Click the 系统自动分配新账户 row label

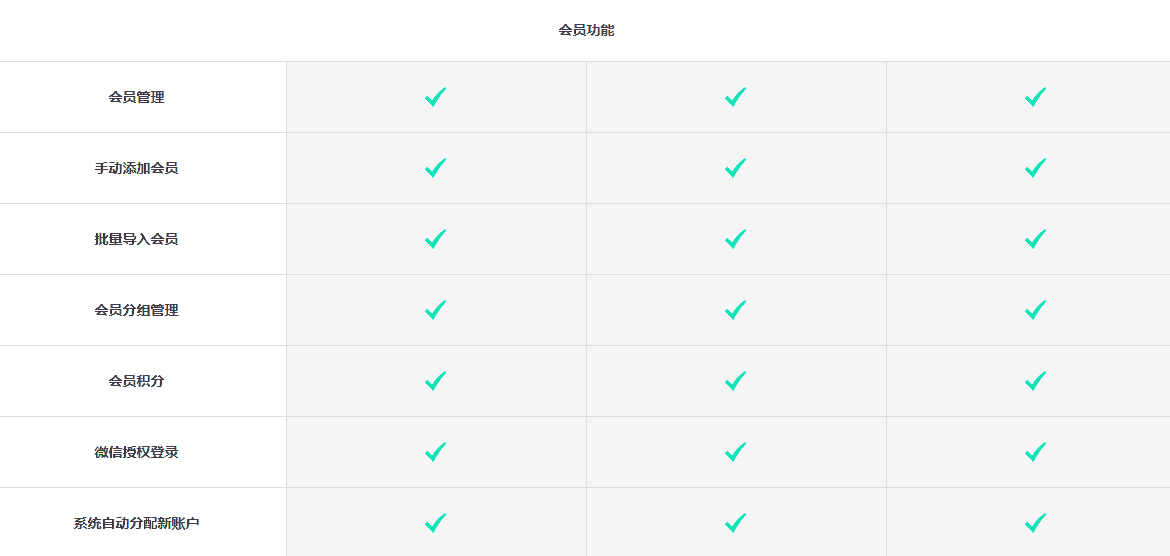pos(137,523)
